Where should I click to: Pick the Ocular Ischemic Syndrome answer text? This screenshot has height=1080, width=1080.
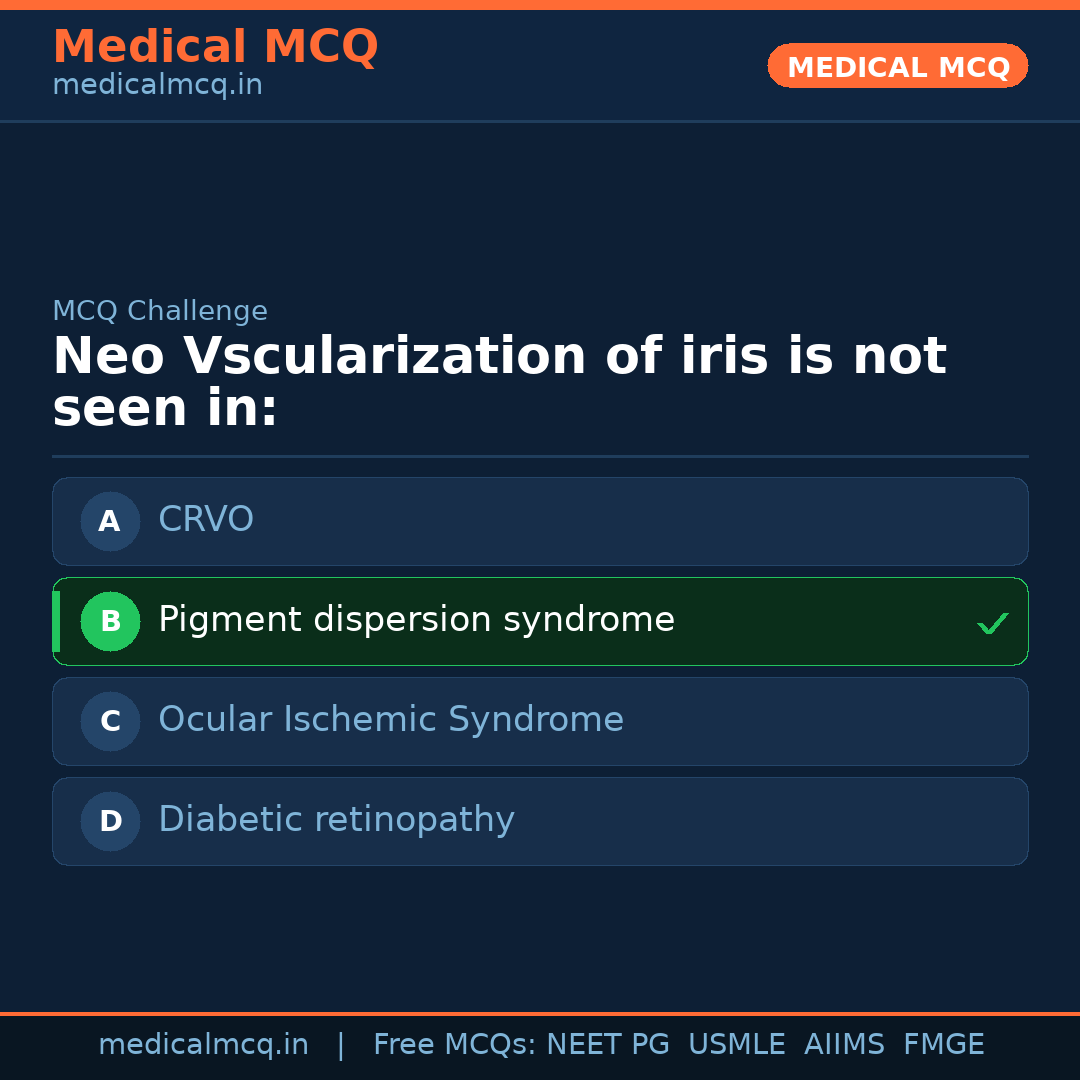[391, 720]
